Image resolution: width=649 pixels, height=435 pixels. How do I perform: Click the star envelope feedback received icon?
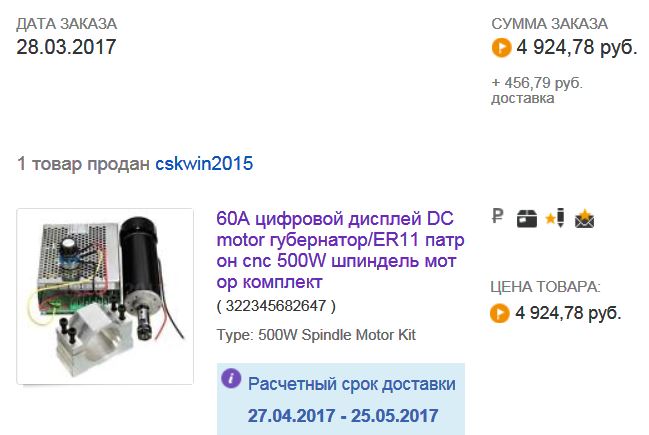pos(584,219)
